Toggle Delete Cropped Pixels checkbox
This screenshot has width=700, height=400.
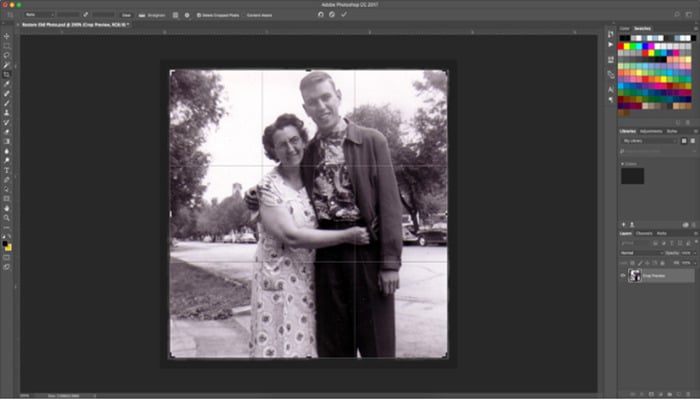click(199, 15)
